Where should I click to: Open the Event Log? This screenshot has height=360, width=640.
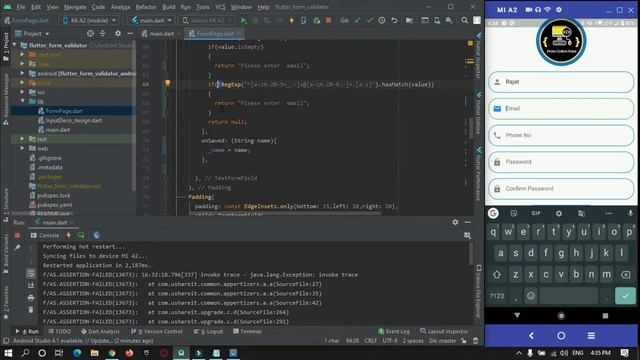click(394, 331)
